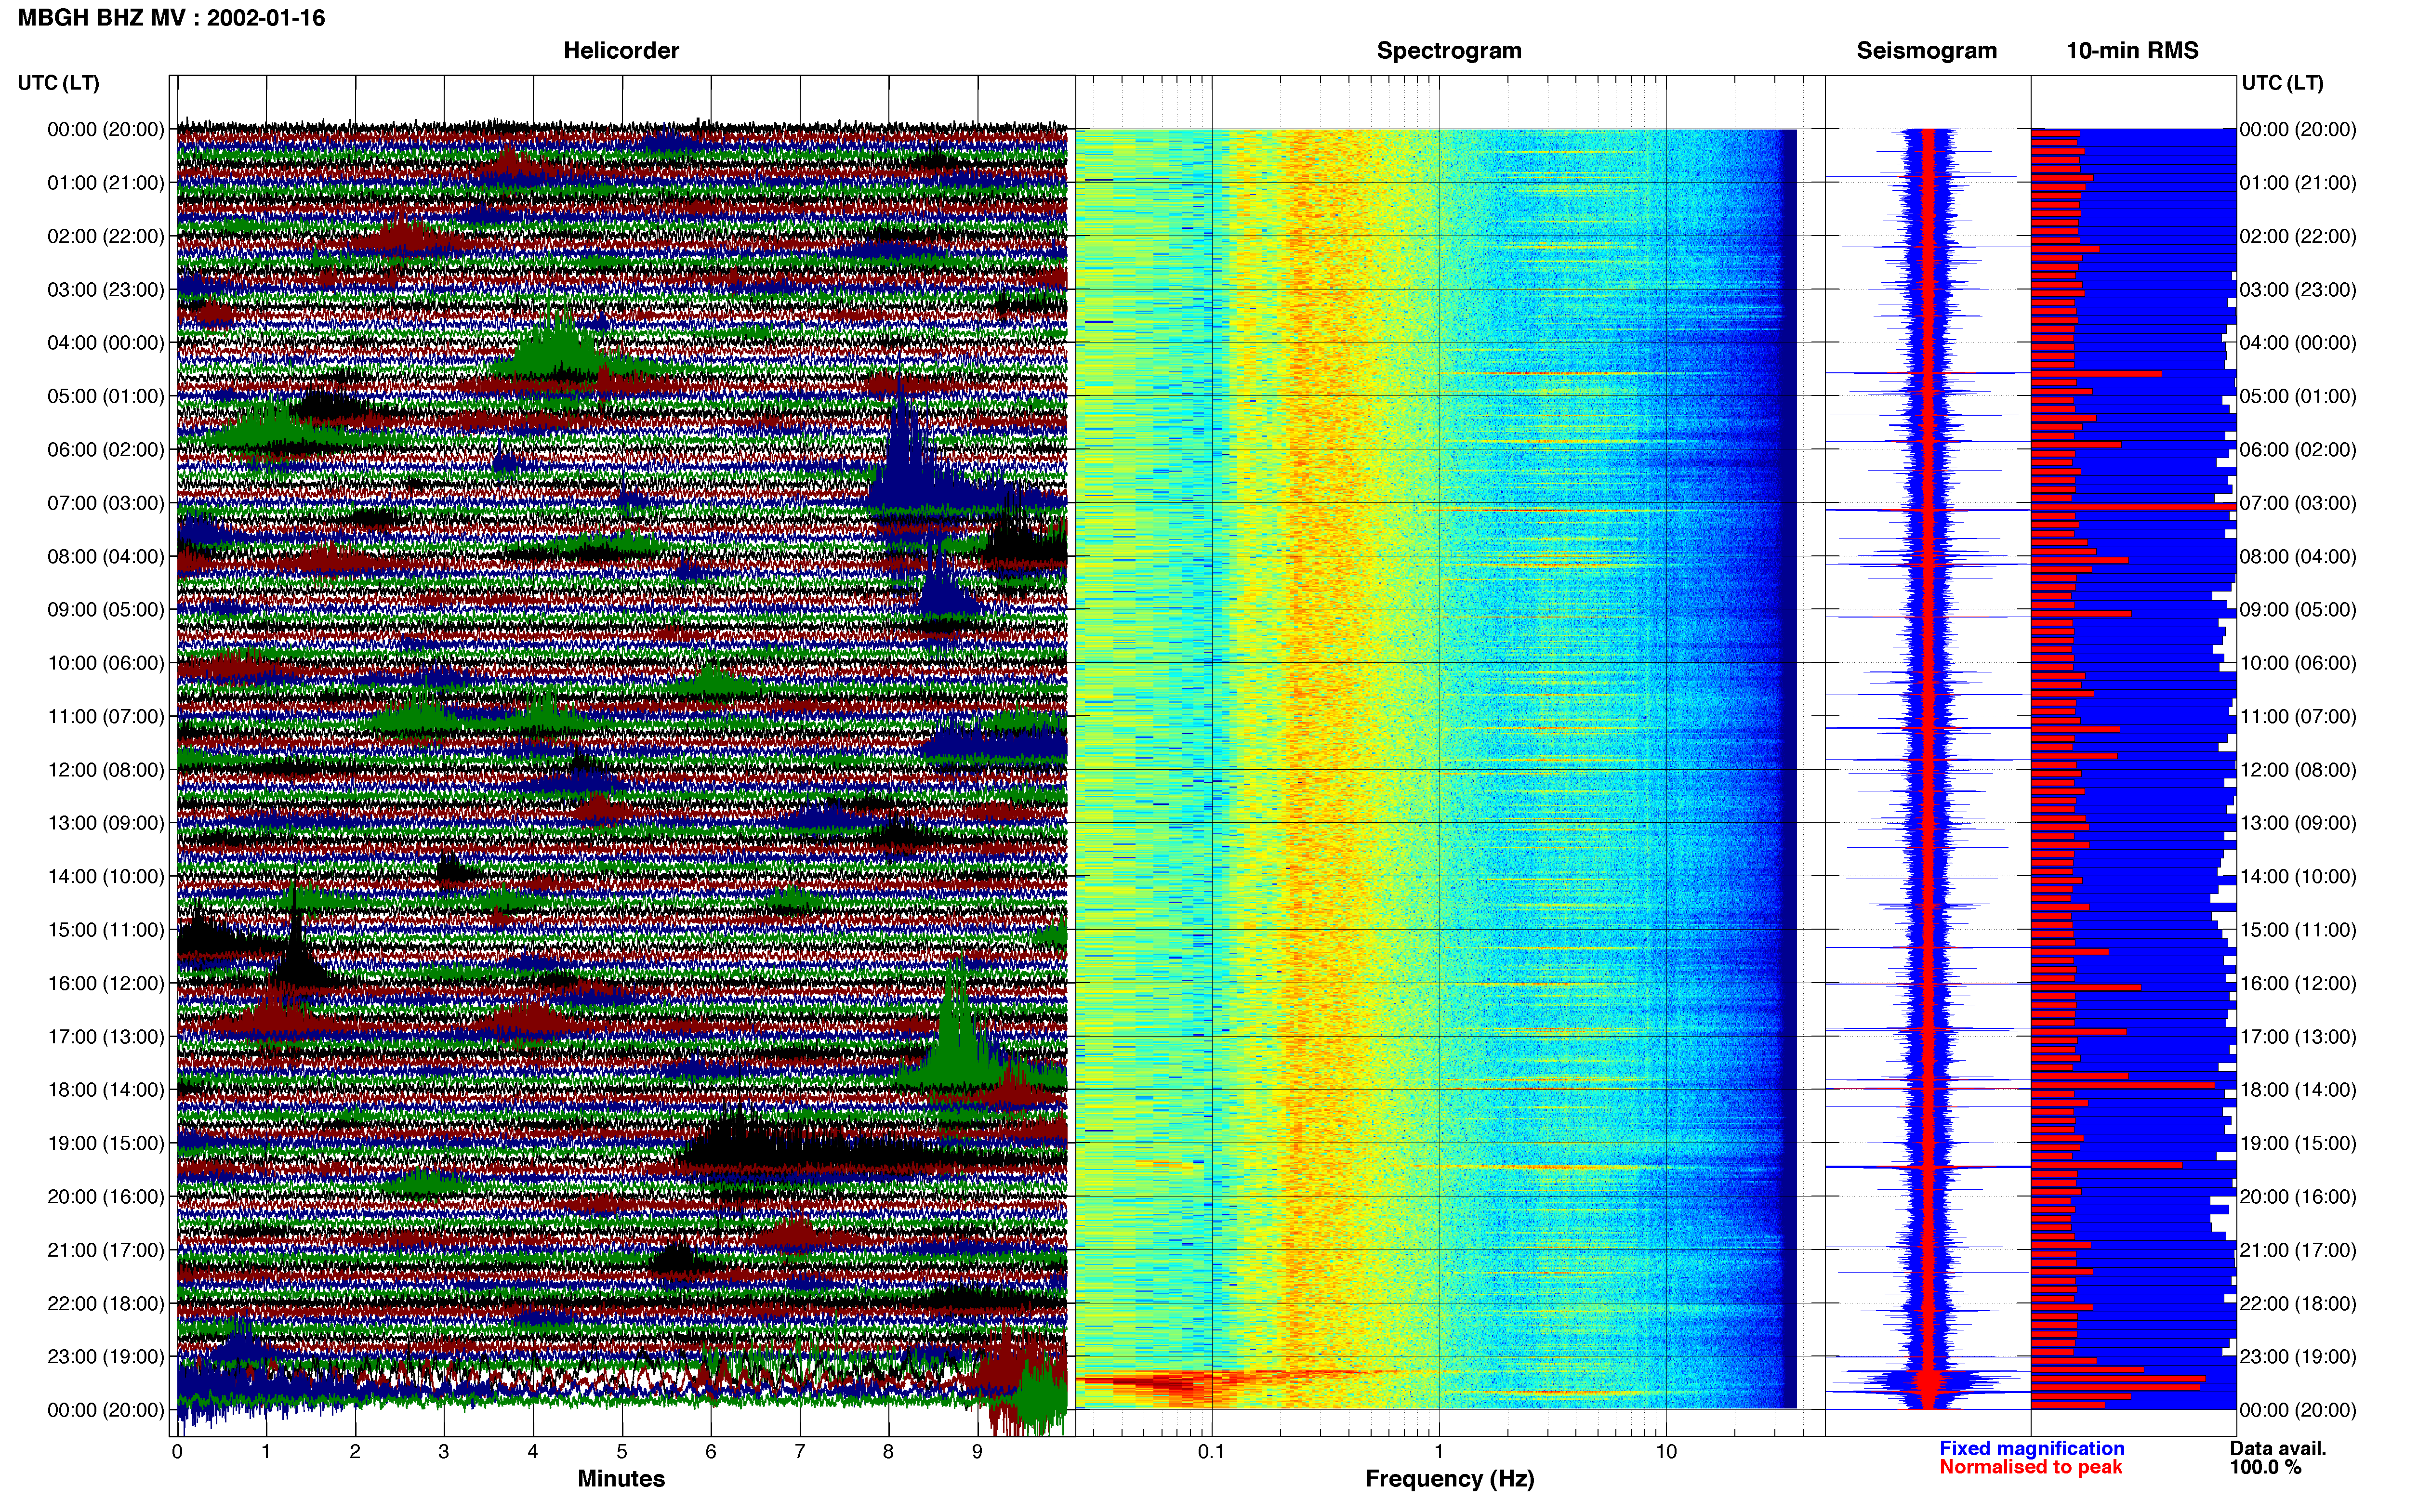The image size is (2418, 1512).
Task: Click the right 'UTC (LT)' axis label
Action: point(2282,83)
